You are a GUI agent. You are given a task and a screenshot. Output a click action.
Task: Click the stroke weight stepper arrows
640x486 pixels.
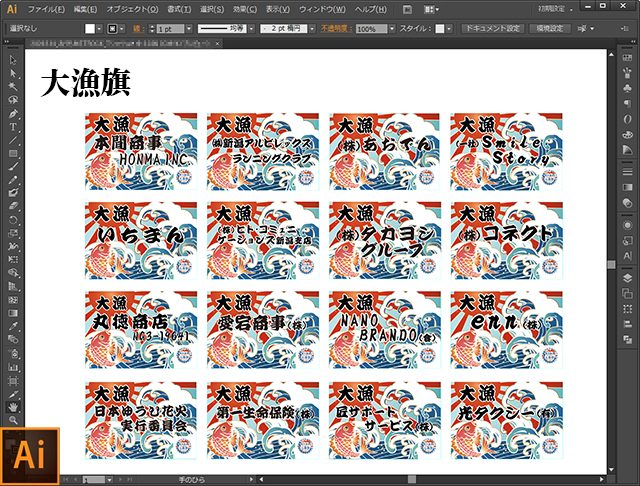pos(152,29)
